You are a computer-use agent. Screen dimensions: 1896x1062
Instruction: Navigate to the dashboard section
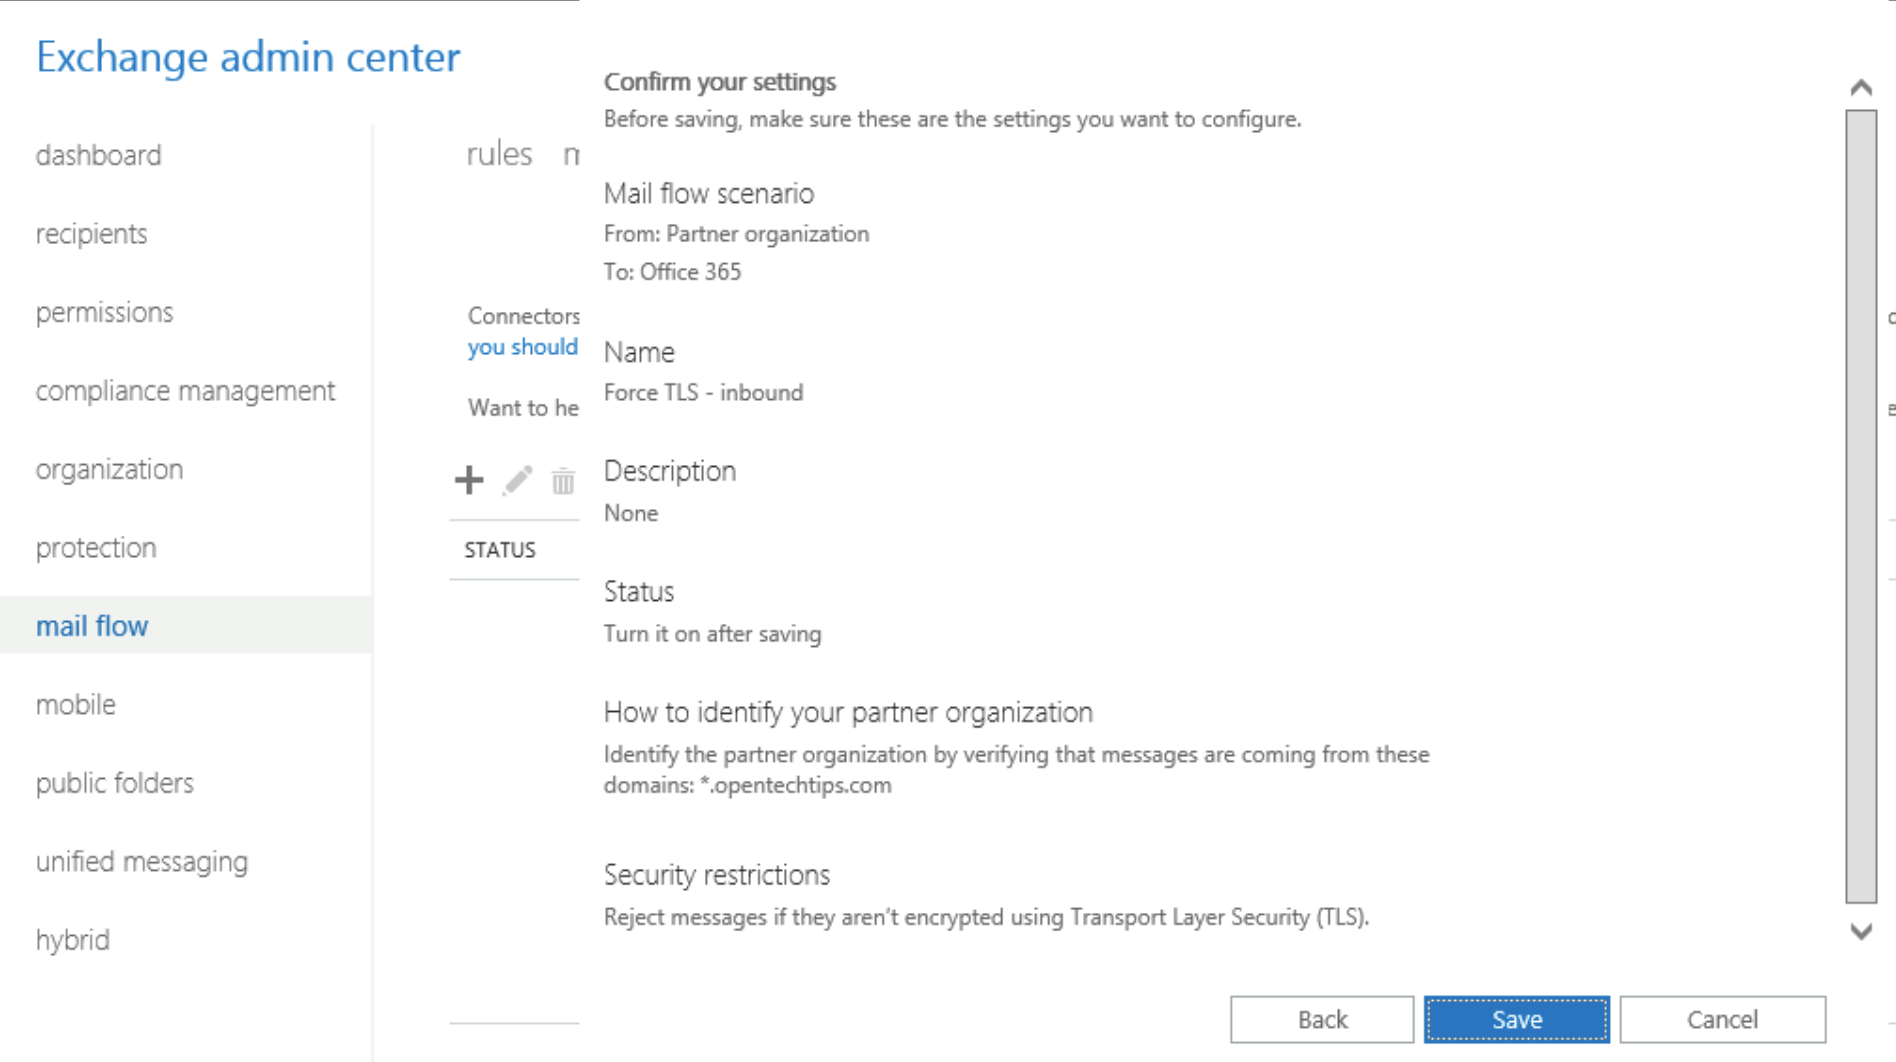tap(98, 155)
